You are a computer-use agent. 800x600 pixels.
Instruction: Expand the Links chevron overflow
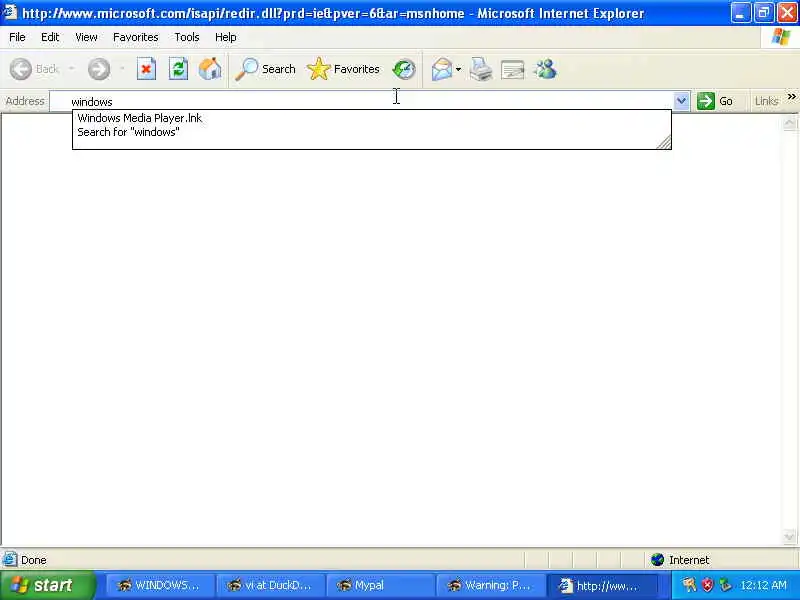[x=791, y=96]
